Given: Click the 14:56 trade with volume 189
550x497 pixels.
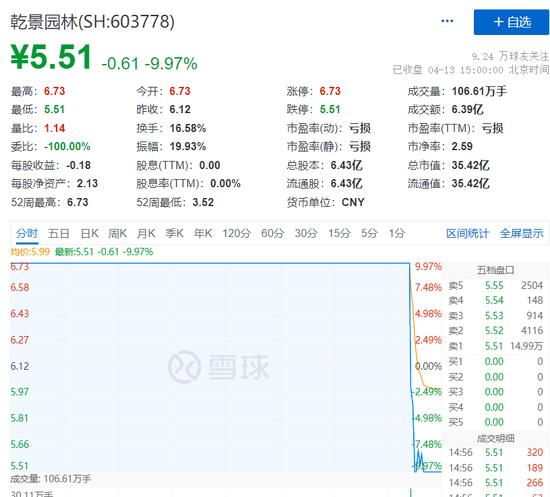Looking at the screenshot, I should [495, 468].
